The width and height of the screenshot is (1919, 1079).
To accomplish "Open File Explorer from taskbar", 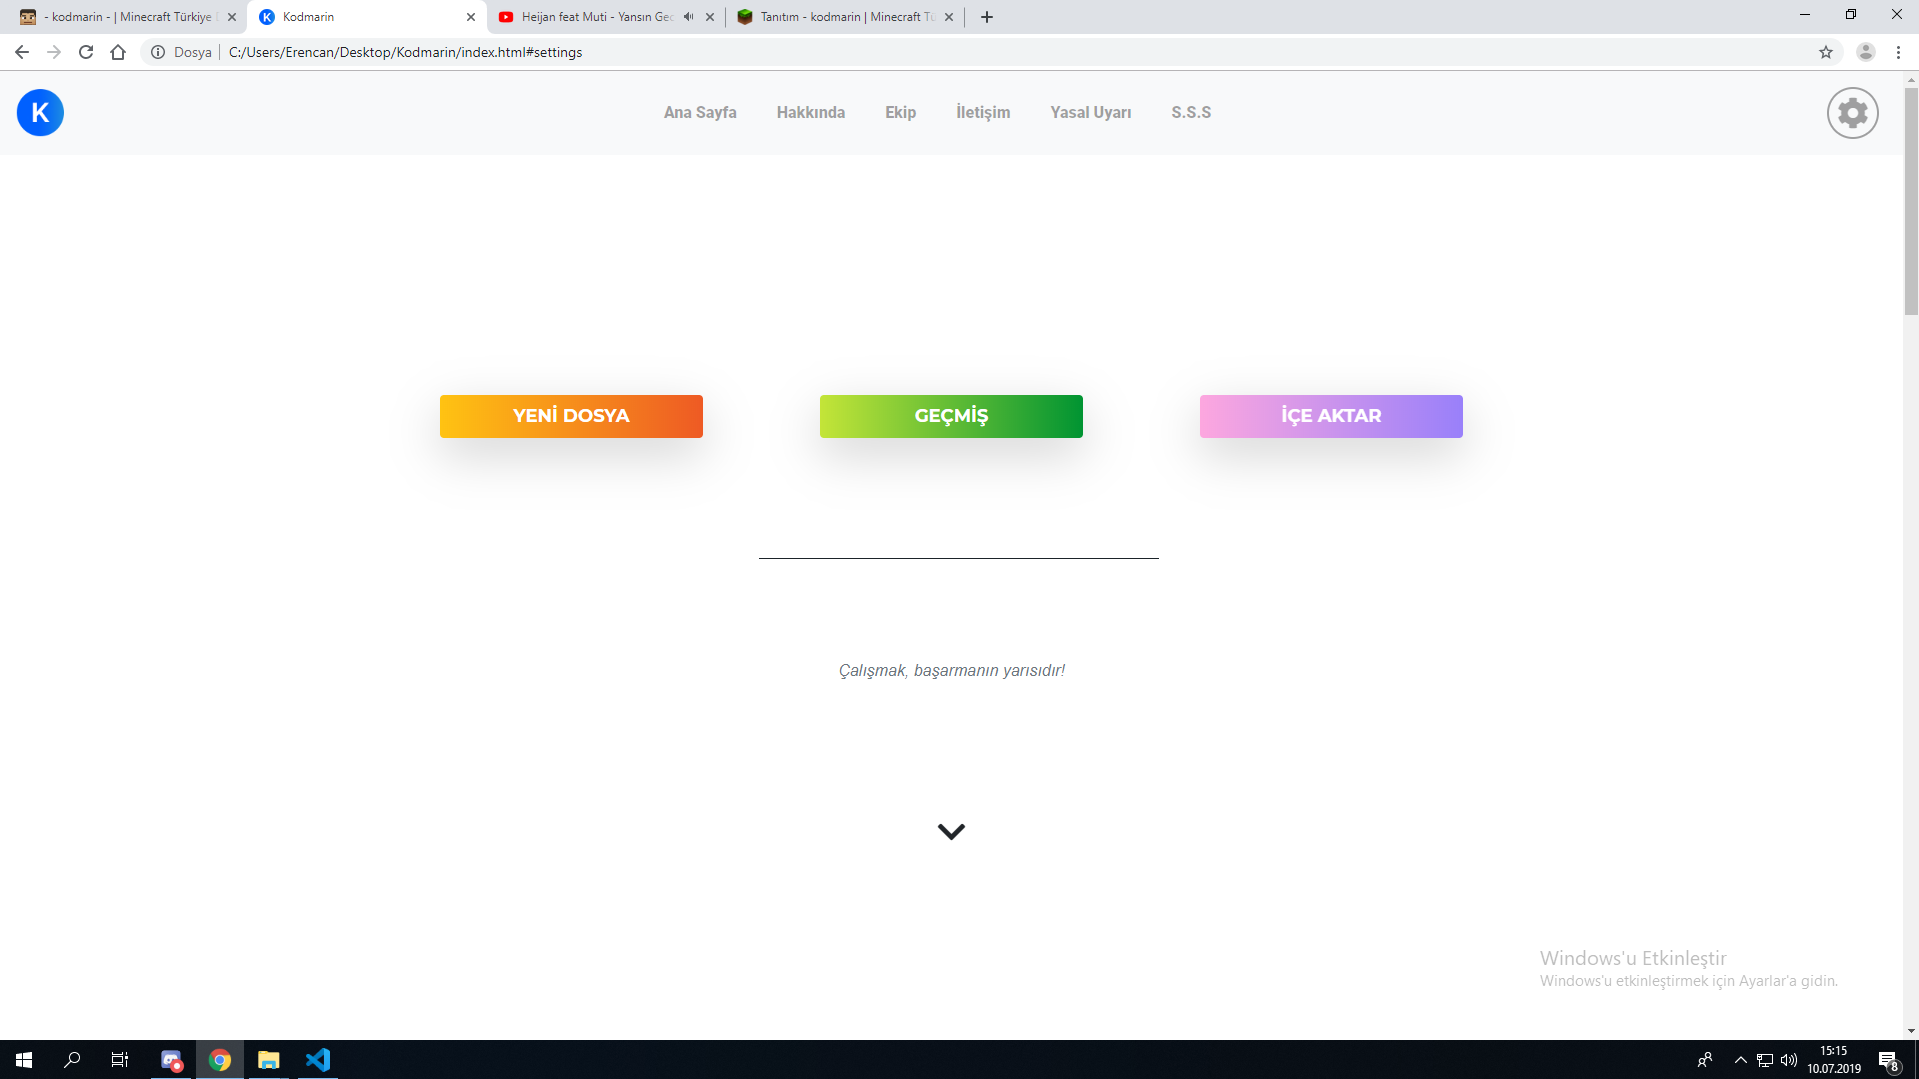I will [x=268, y=1060].
